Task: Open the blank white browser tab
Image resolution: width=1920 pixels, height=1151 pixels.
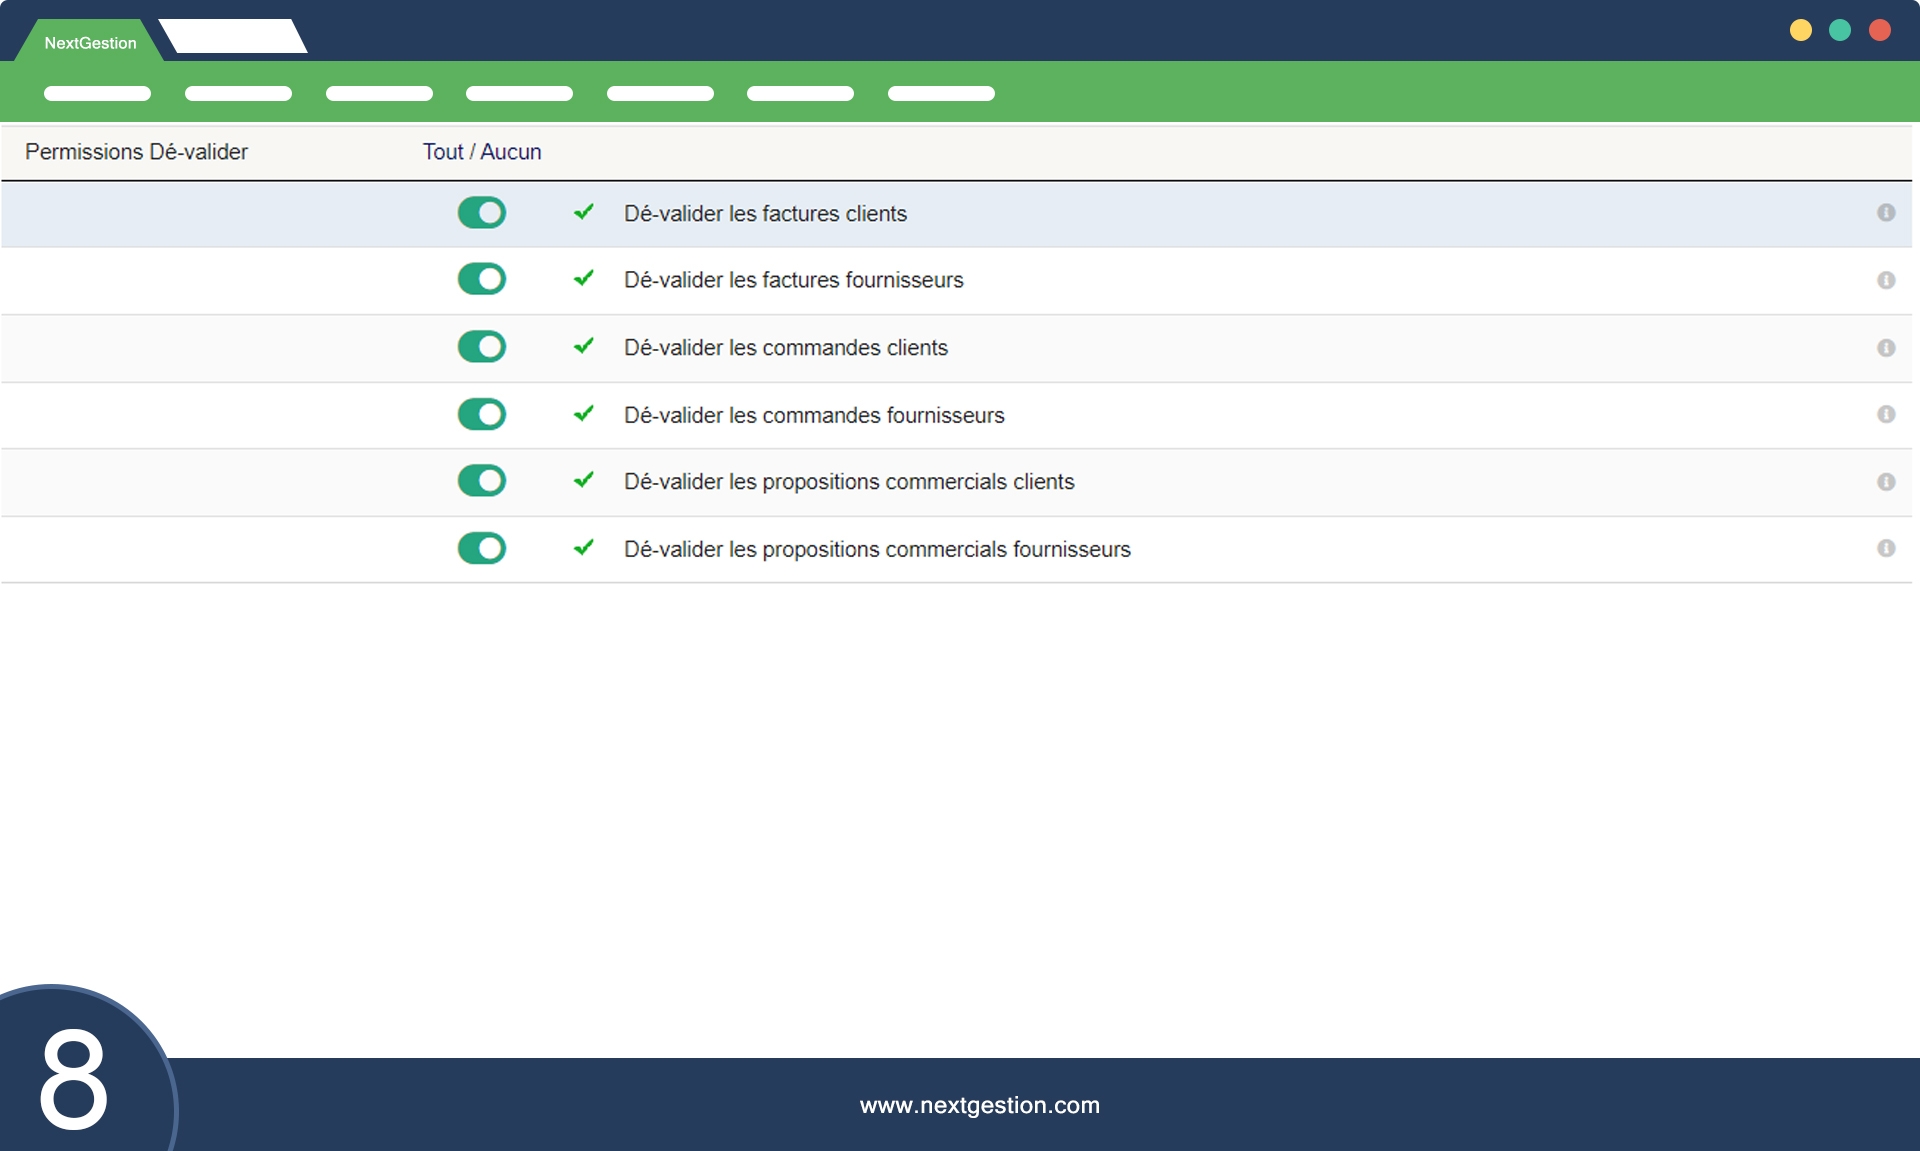Action: click(234, 37)
